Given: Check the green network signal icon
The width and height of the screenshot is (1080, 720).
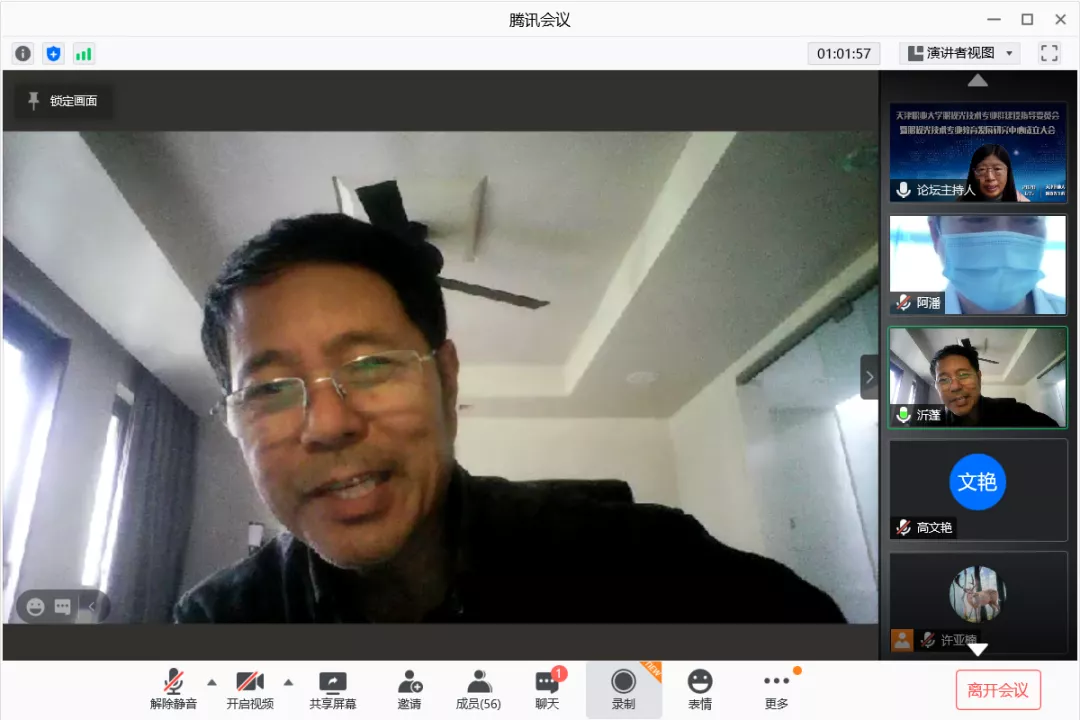Looking at the screenshot, I should pyautogui.click(x=84, y=54).
